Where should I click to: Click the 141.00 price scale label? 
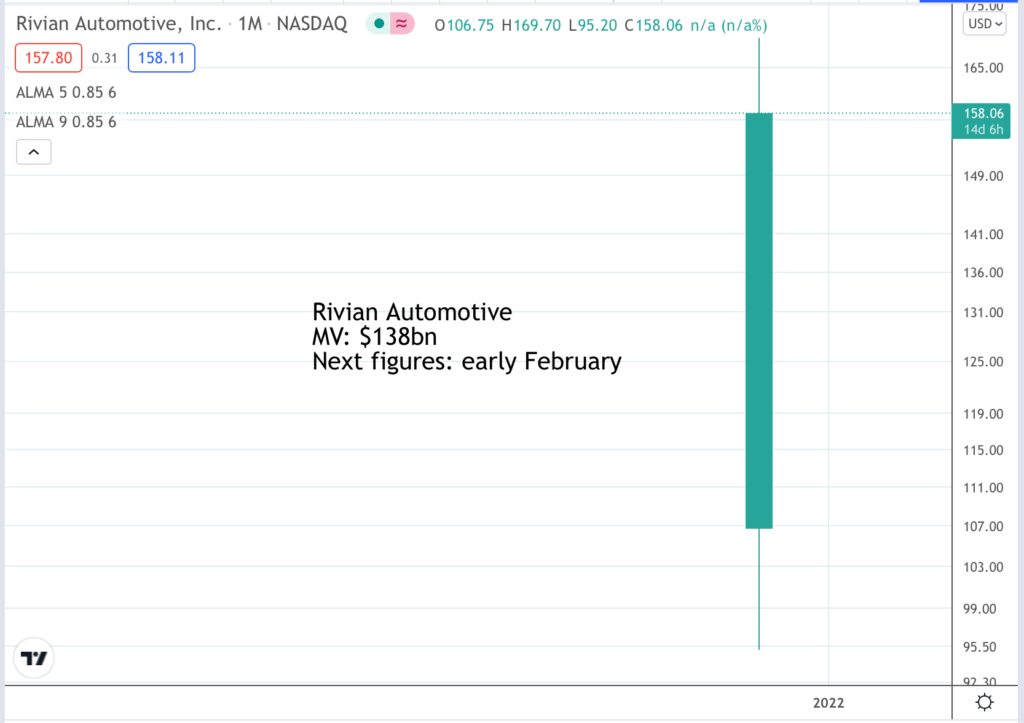pyautogui.click(x=983, y=234)
